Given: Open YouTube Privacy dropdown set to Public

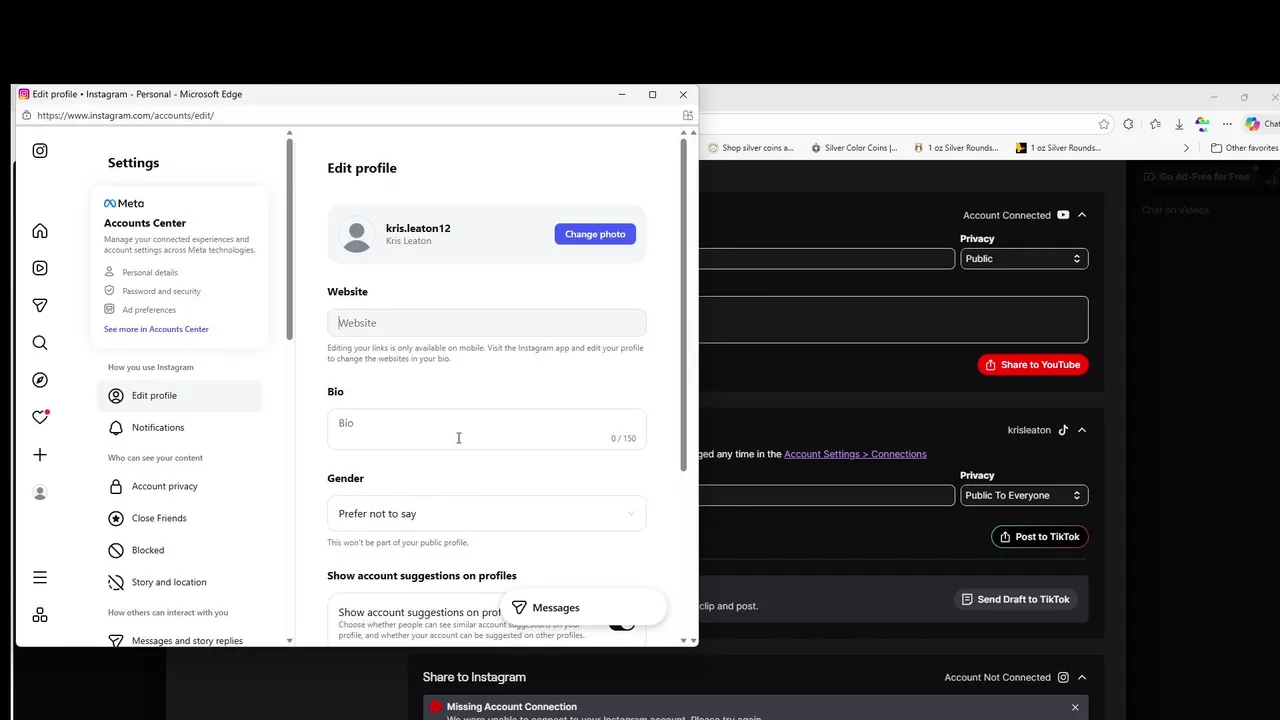Looking at the screenshot, I should [x=1024, y=258].
